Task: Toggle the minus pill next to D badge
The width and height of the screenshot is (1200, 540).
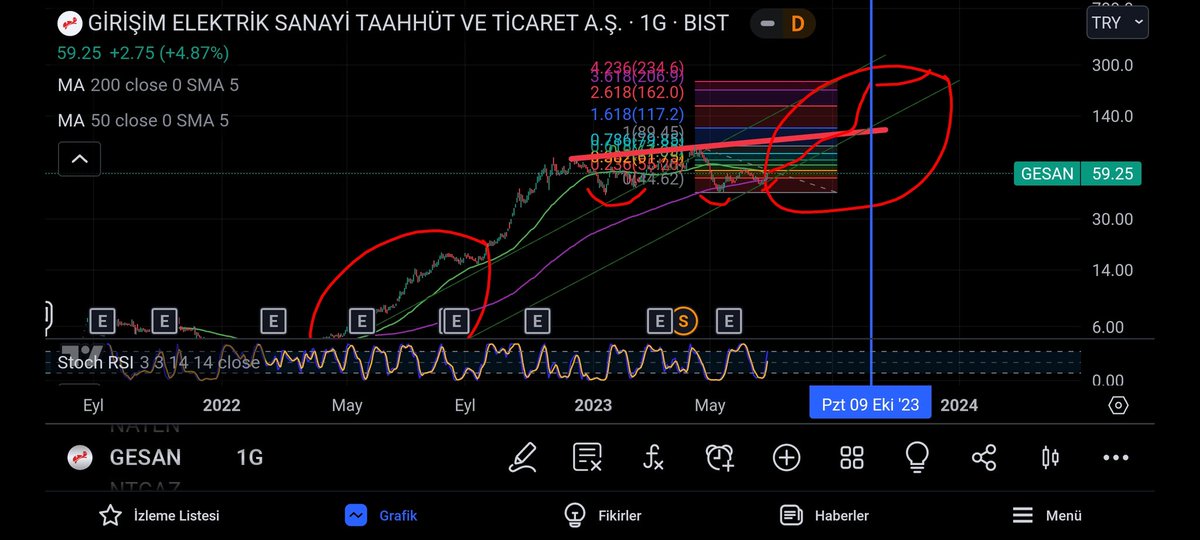Action: pos(767,23)
